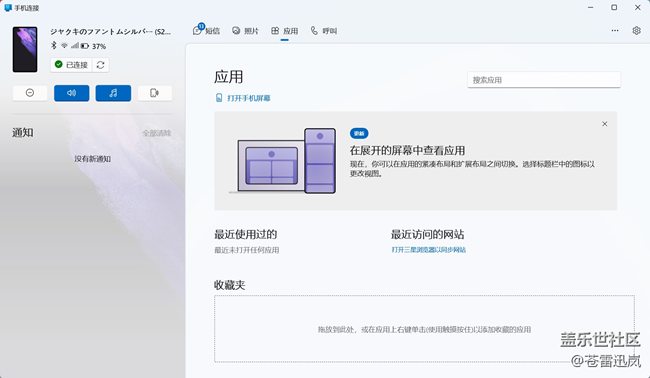This screenshot has height=378, width=650.
Task: Click 打开三星浏览器以同步网站 link
Action: tap(429, 250)
